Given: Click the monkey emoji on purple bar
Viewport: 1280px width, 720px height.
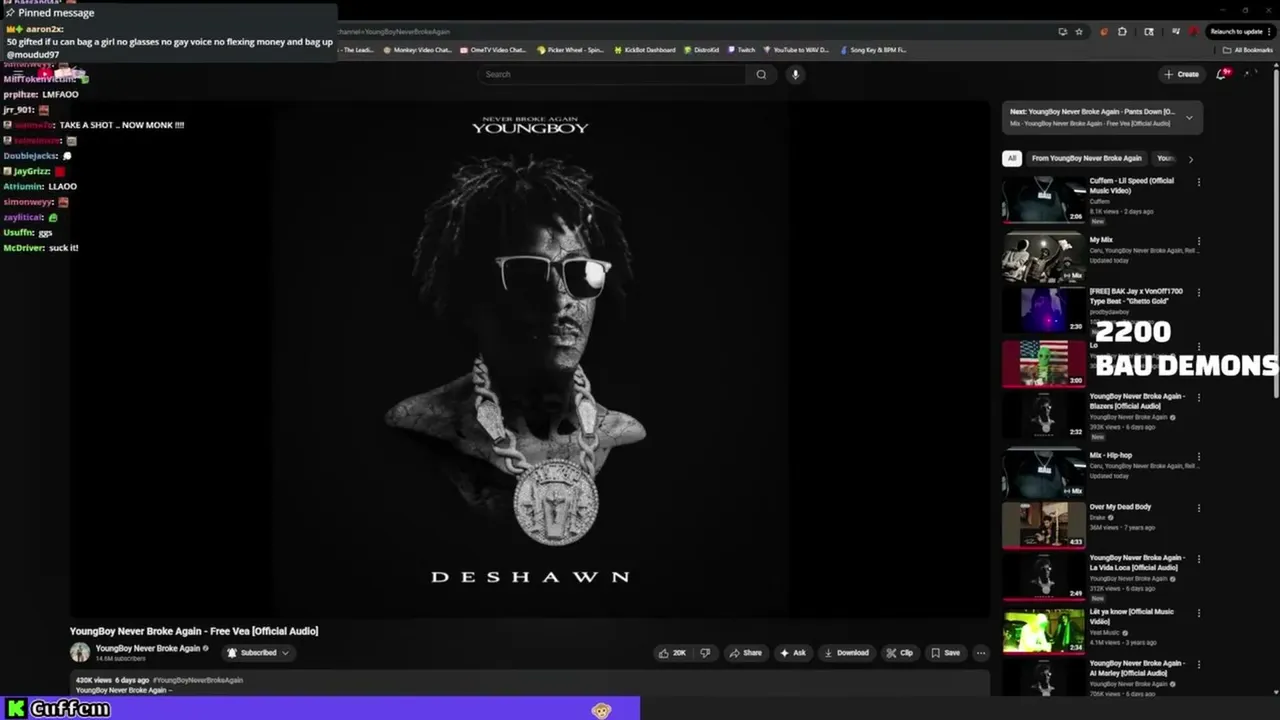Looking at the screenshot, I should 601,710.
